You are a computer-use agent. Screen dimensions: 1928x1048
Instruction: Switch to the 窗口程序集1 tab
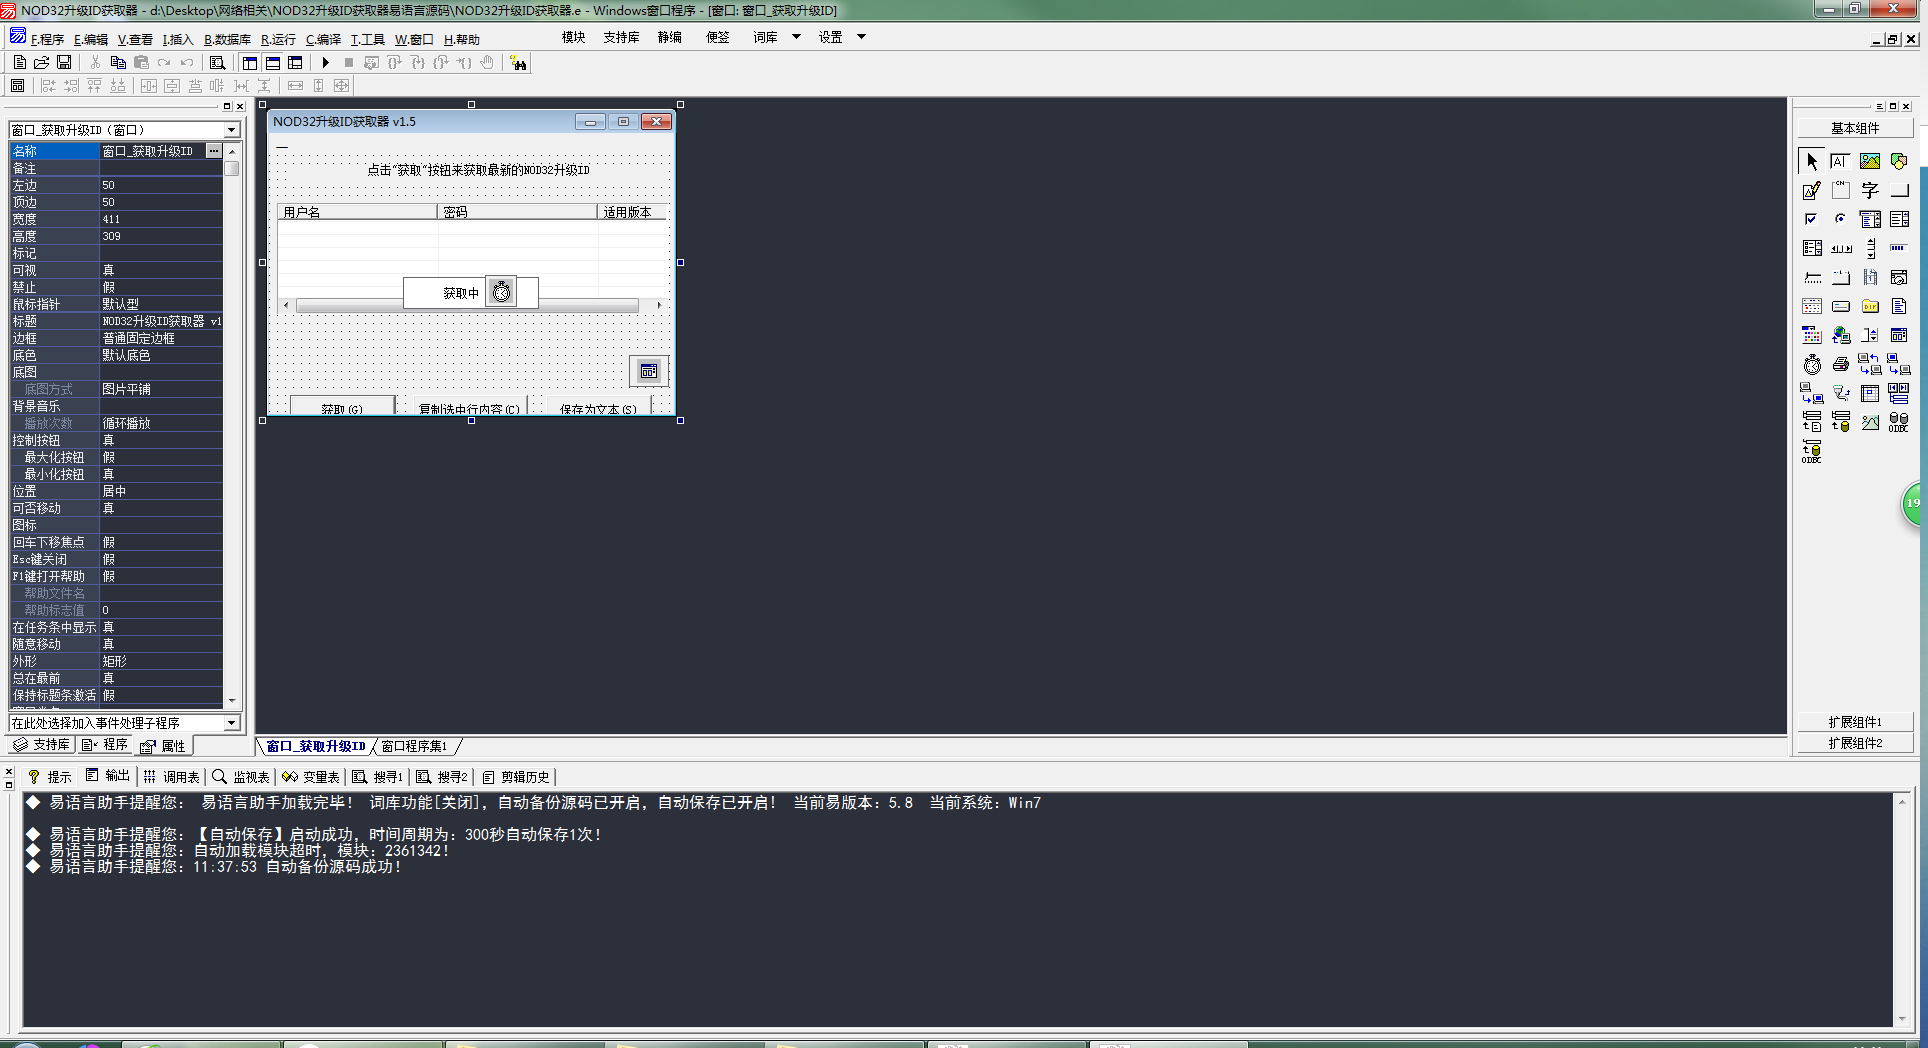pyautogui.click(x=415, y=746)
